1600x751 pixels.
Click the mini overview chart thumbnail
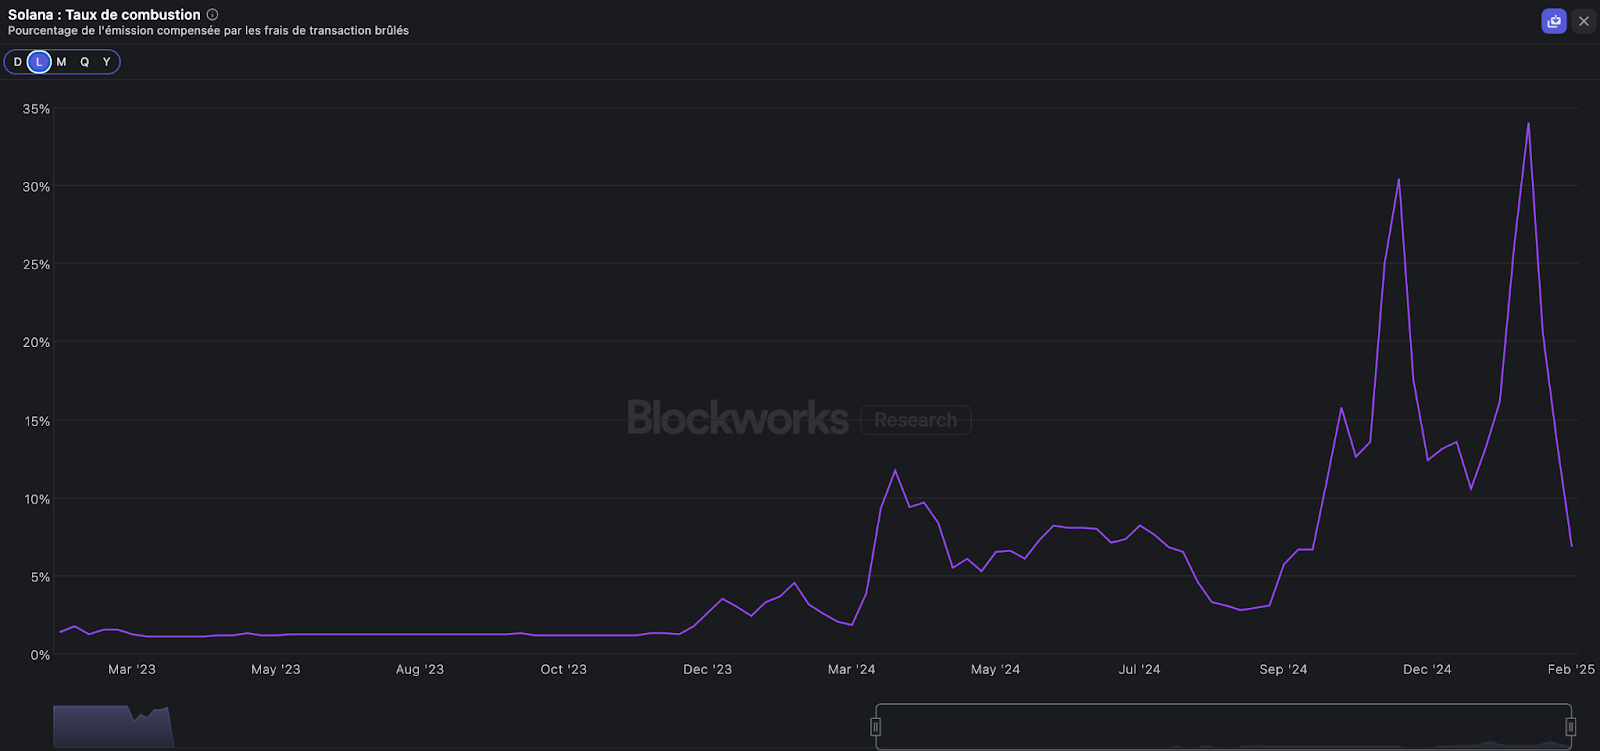point(113,727)
